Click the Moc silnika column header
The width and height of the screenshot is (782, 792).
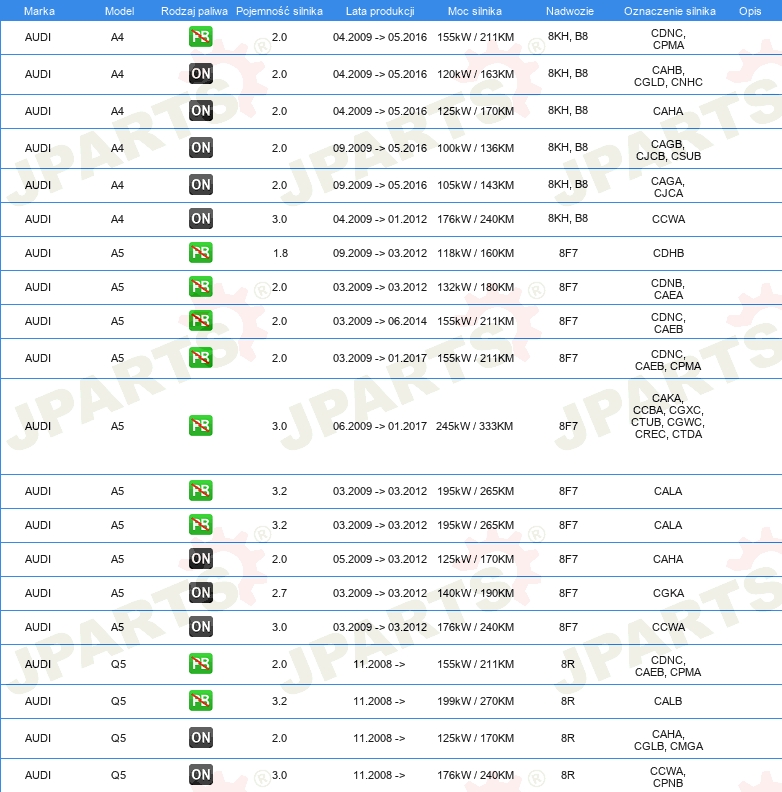(x=475, y=10)
